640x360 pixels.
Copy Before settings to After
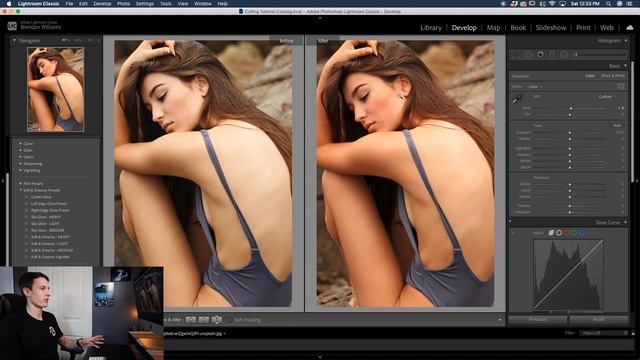191,320
